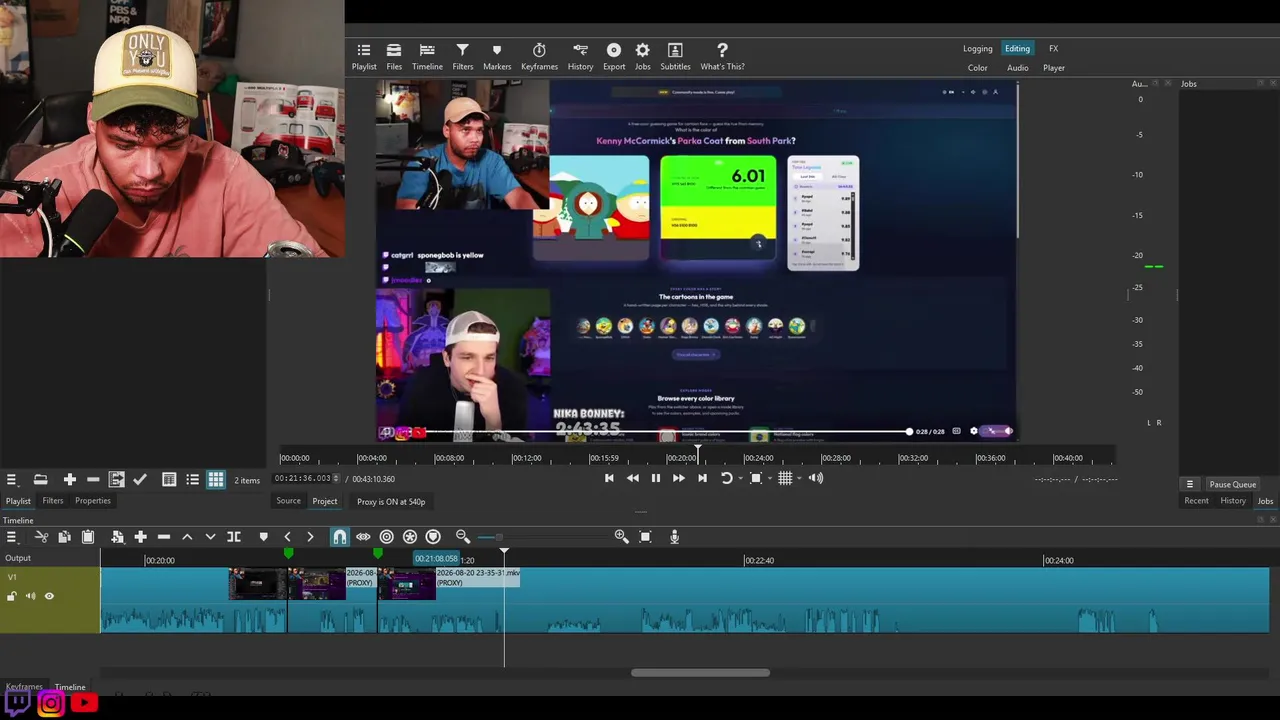
Task: Show the Timeline panel via the toolbar icon
Action: click(x=427, y=57)
